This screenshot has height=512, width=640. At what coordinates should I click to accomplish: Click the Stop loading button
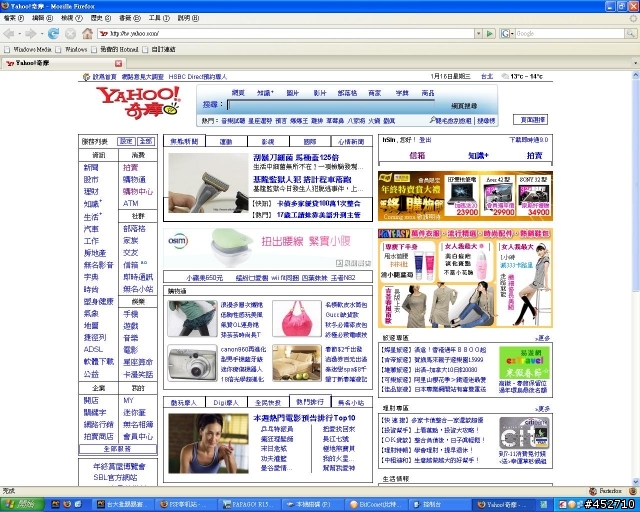(x=71, y=33)
